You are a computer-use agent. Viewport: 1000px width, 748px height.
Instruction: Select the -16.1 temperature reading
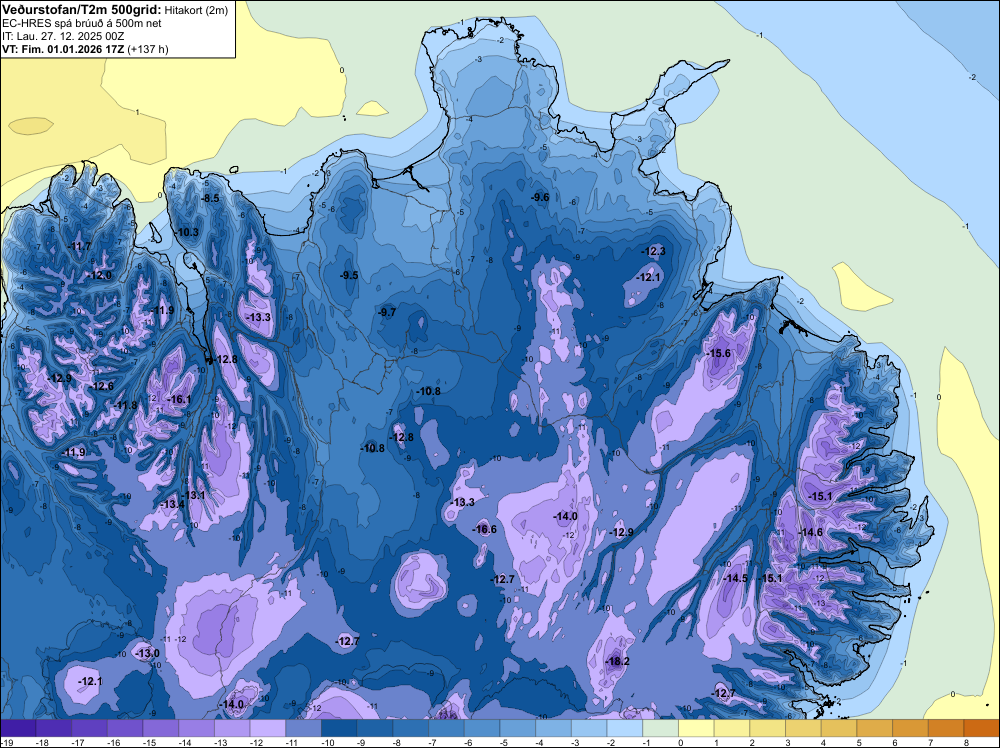tap(179, 400)
